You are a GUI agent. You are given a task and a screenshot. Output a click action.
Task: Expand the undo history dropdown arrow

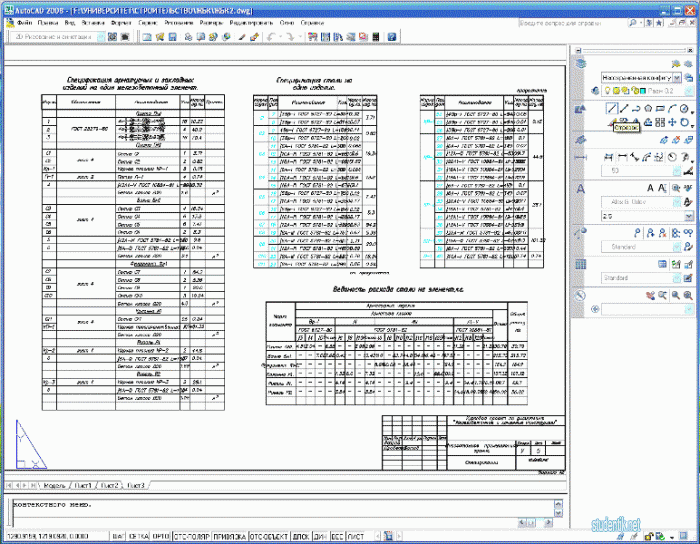click(x=279, y=37)
